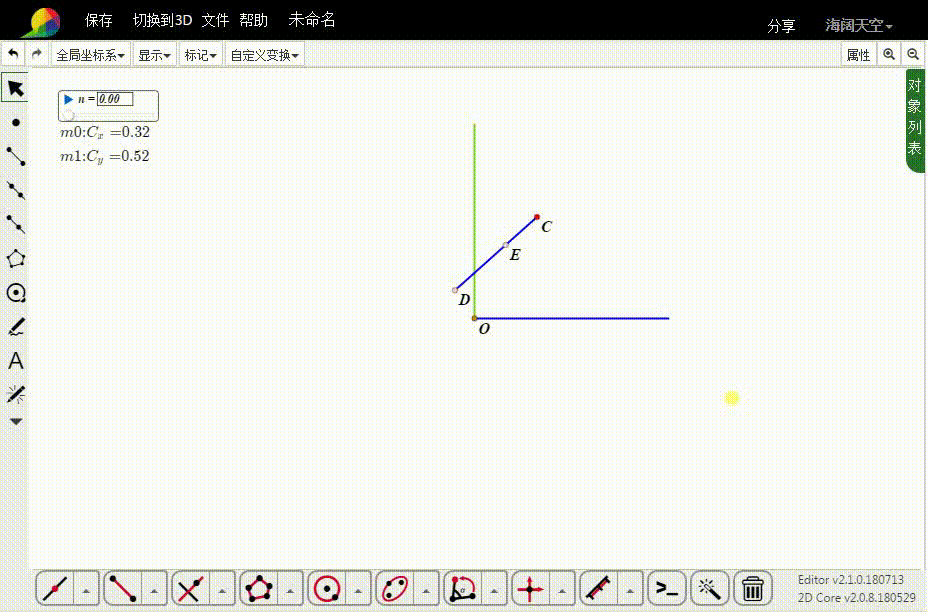The height and width of the screenshot is (612, 928).
Task: Click the magic wand icon in bottom toolbar
Action: click(709, 588)
